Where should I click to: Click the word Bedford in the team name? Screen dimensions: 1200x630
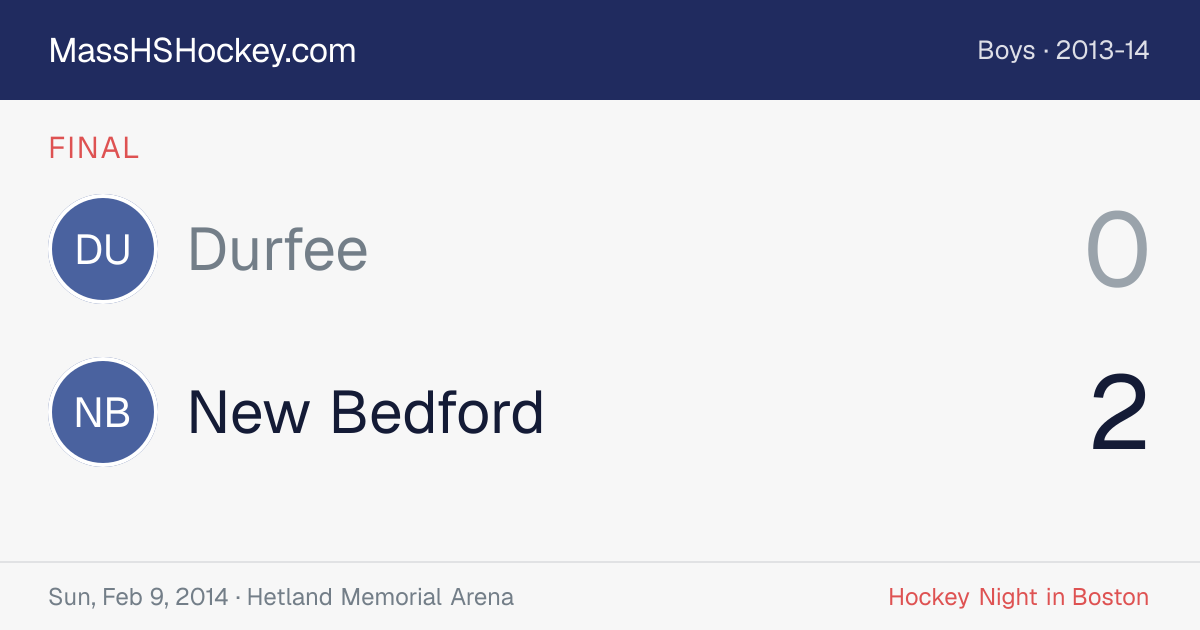pyautogui.click(x=437, y=413)
